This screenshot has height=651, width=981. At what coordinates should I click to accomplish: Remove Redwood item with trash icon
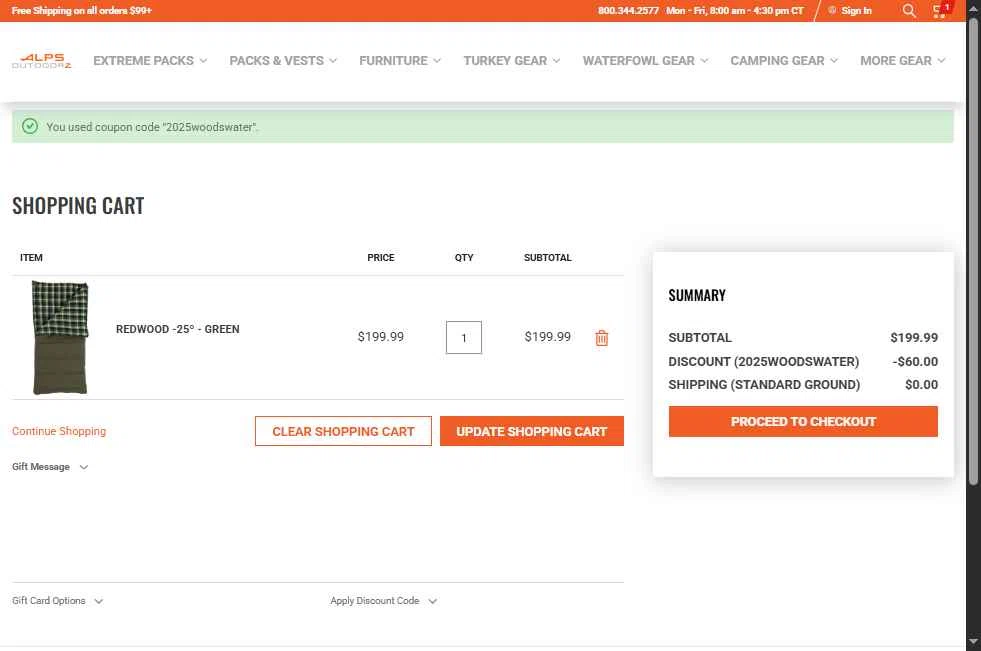tap(601, 338)
